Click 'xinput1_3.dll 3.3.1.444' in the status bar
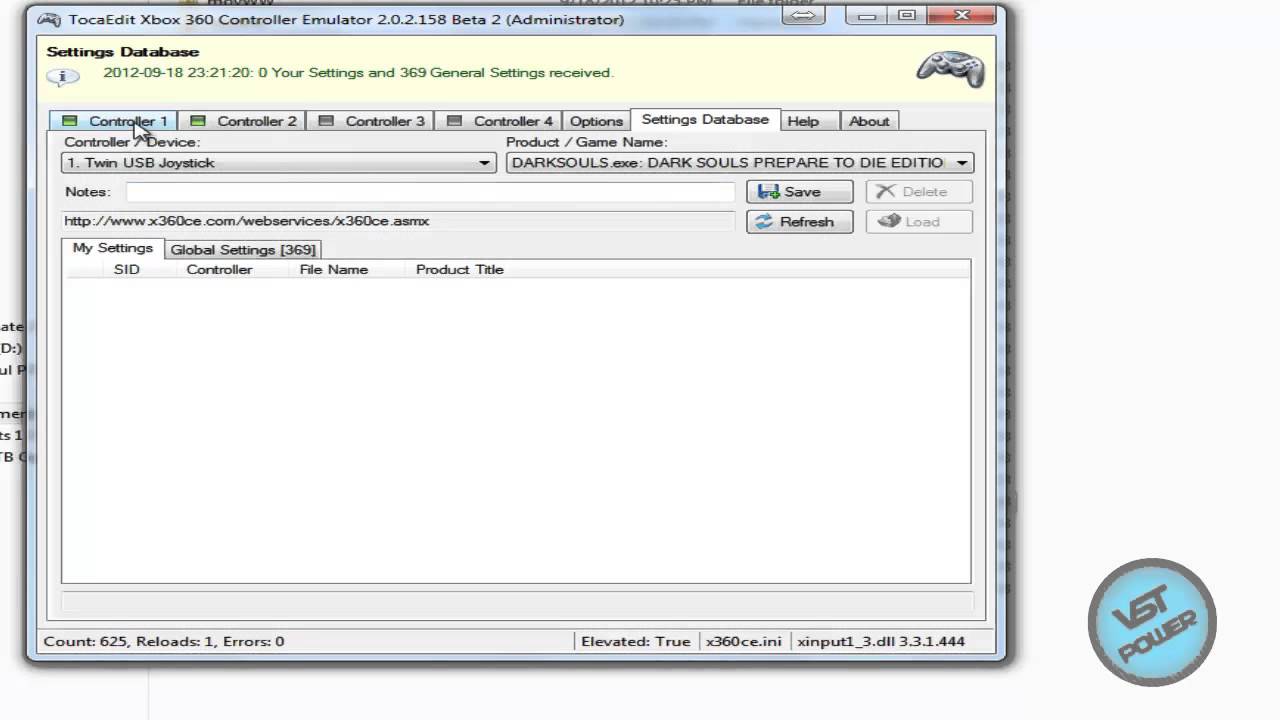Image resolution: width=1280 pixels, height=720 pixels. tap(881, 641)
